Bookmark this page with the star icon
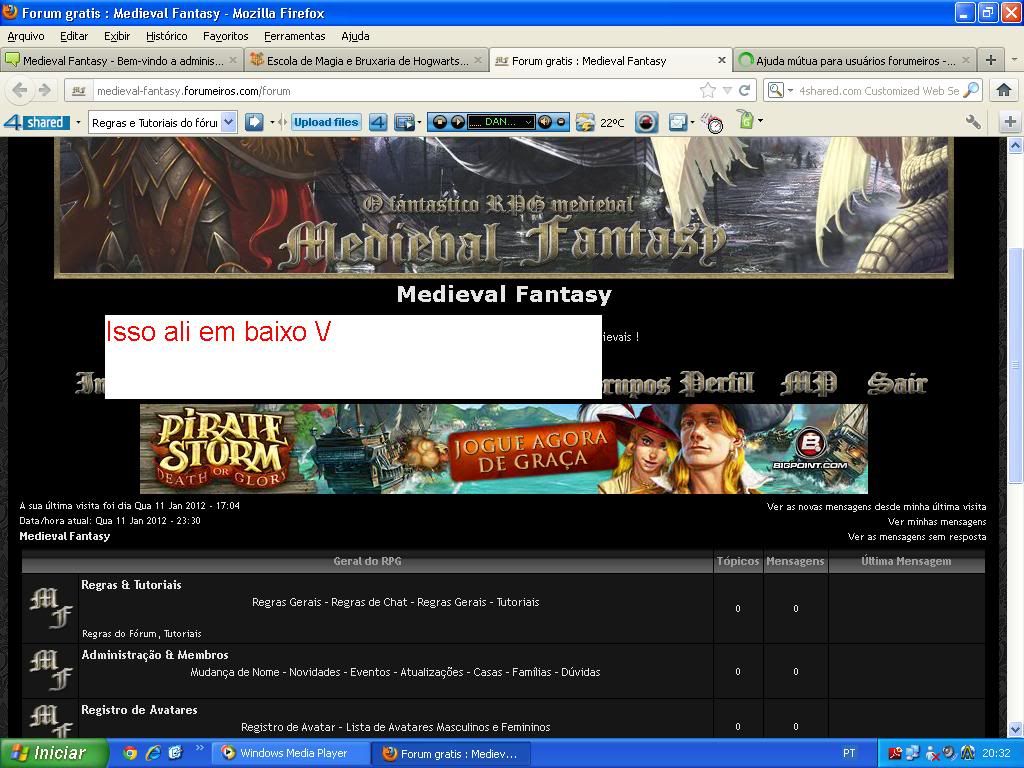 [x=707, y=90]
